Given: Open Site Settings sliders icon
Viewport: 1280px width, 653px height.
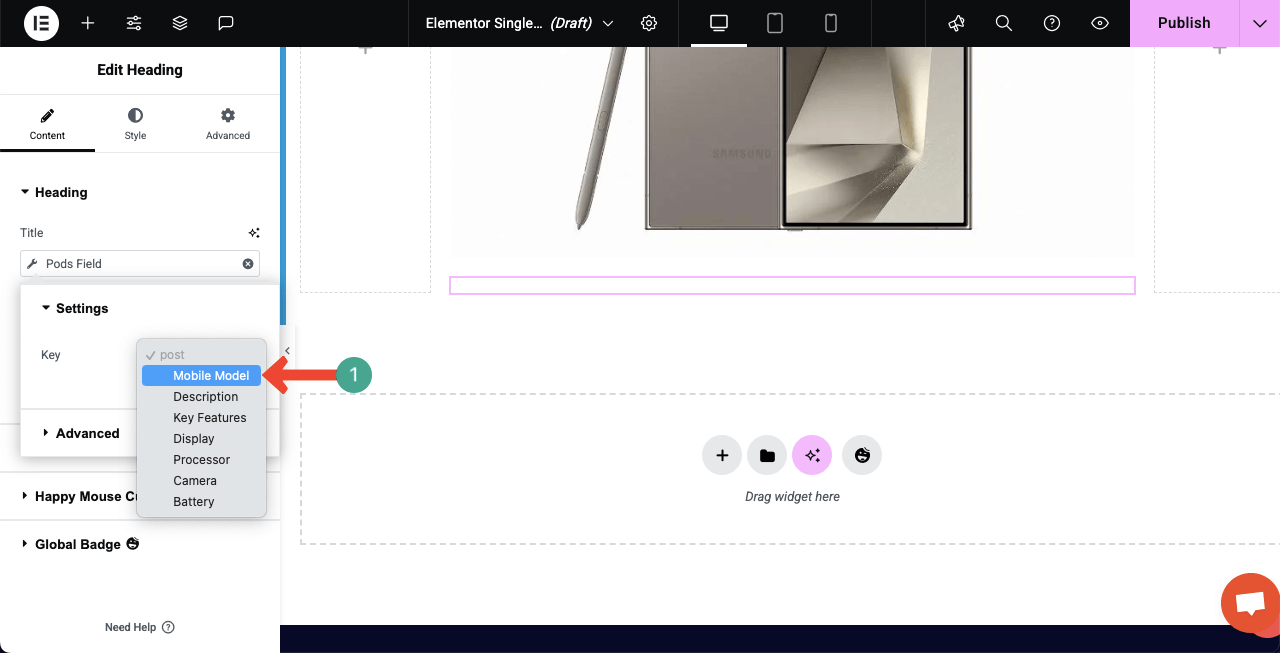Looking at the screenshot, I should tap(134, 23).
